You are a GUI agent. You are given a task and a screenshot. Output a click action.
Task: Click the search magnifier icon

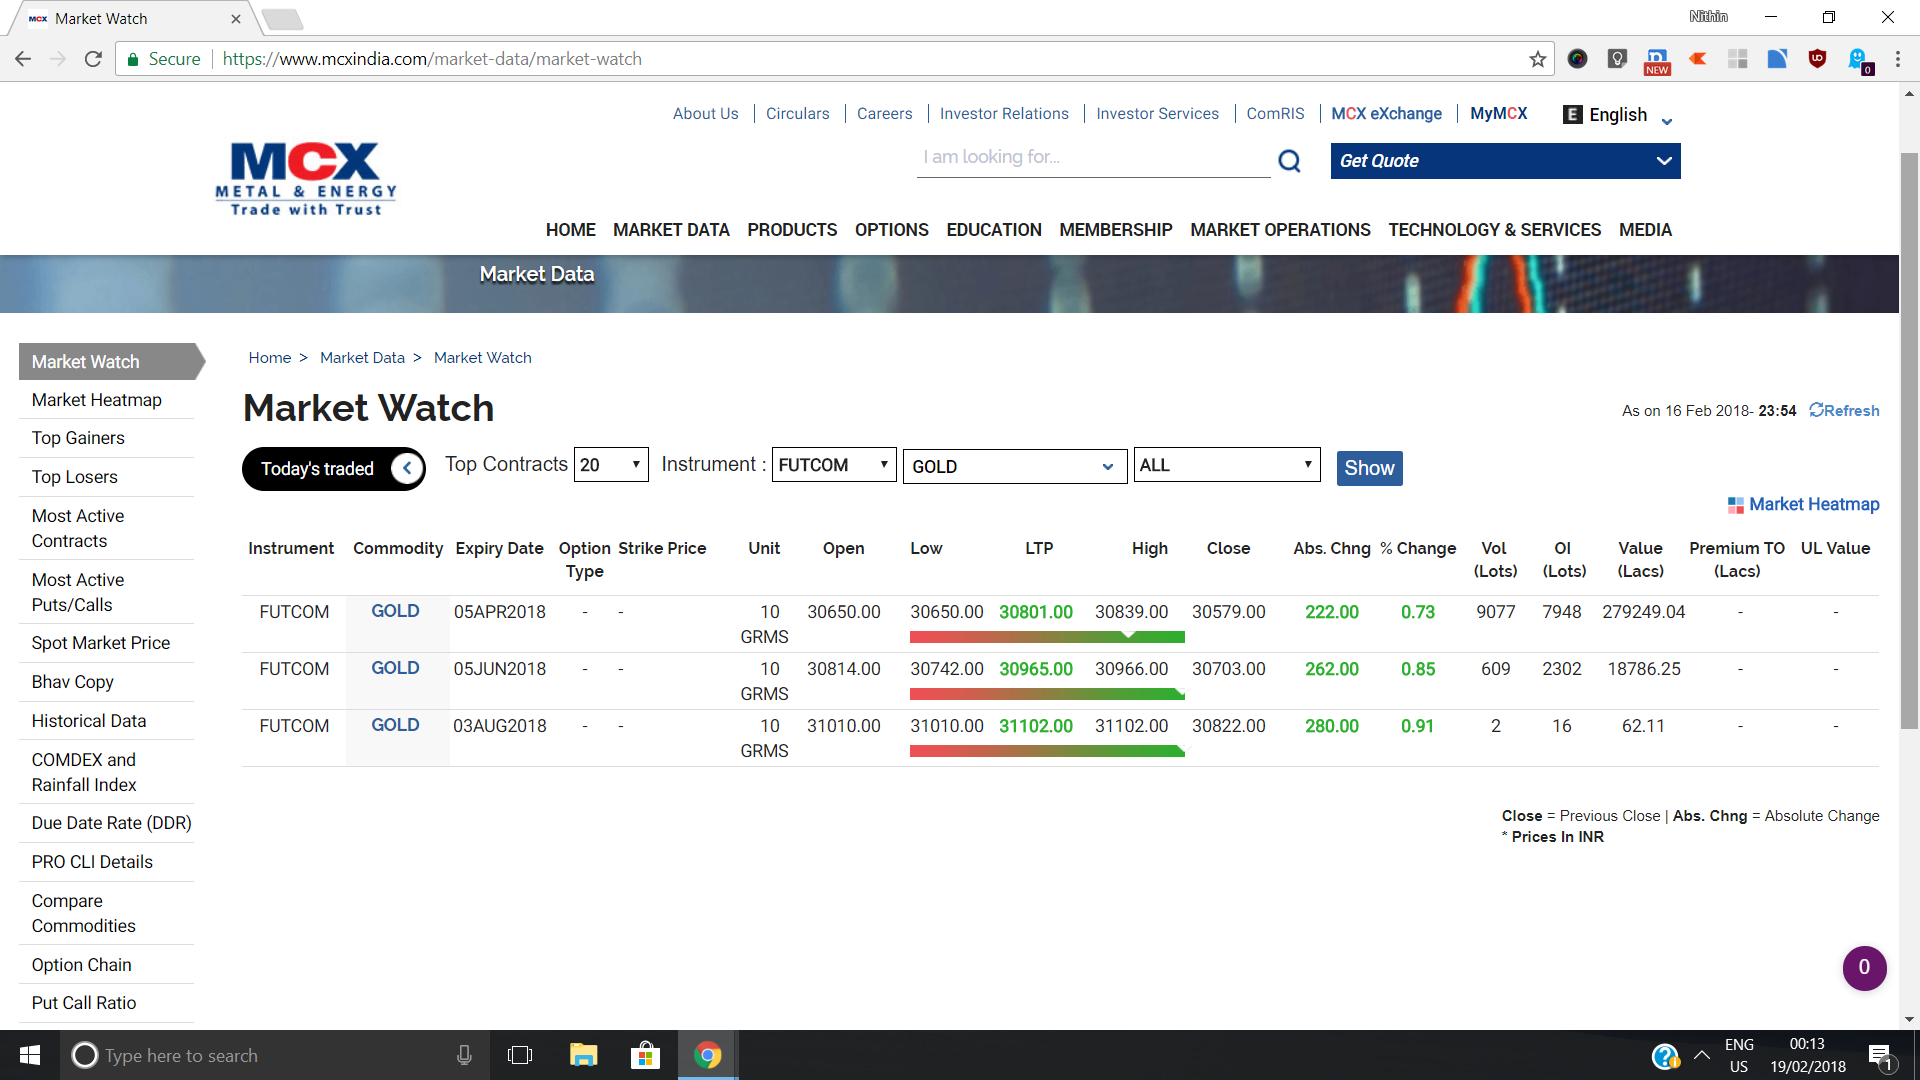tap(1290, 161)
